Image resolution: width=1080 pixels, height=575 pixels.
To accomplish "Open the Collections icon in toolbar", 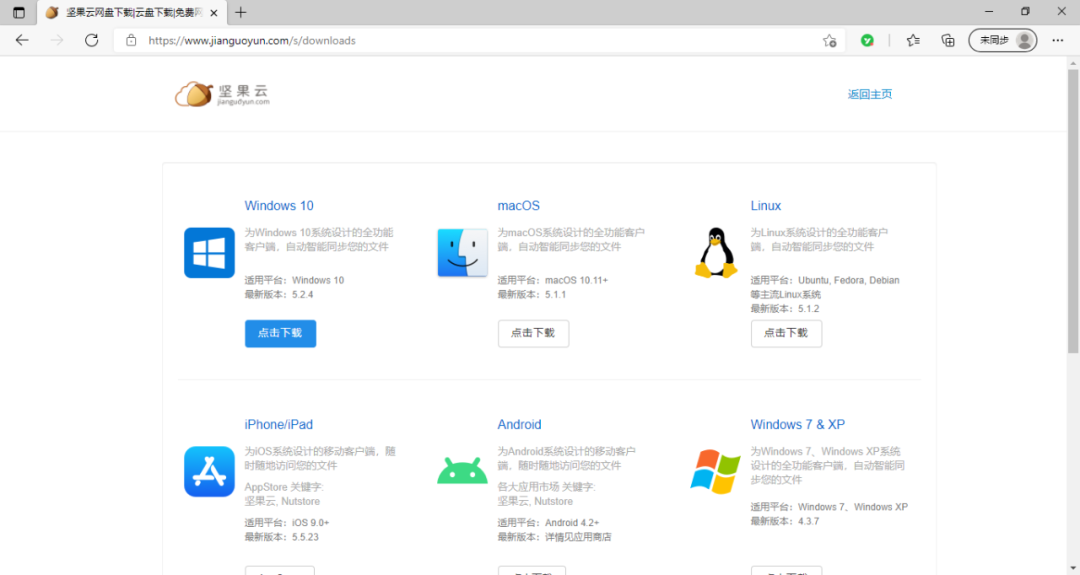I will coord(948,41).
